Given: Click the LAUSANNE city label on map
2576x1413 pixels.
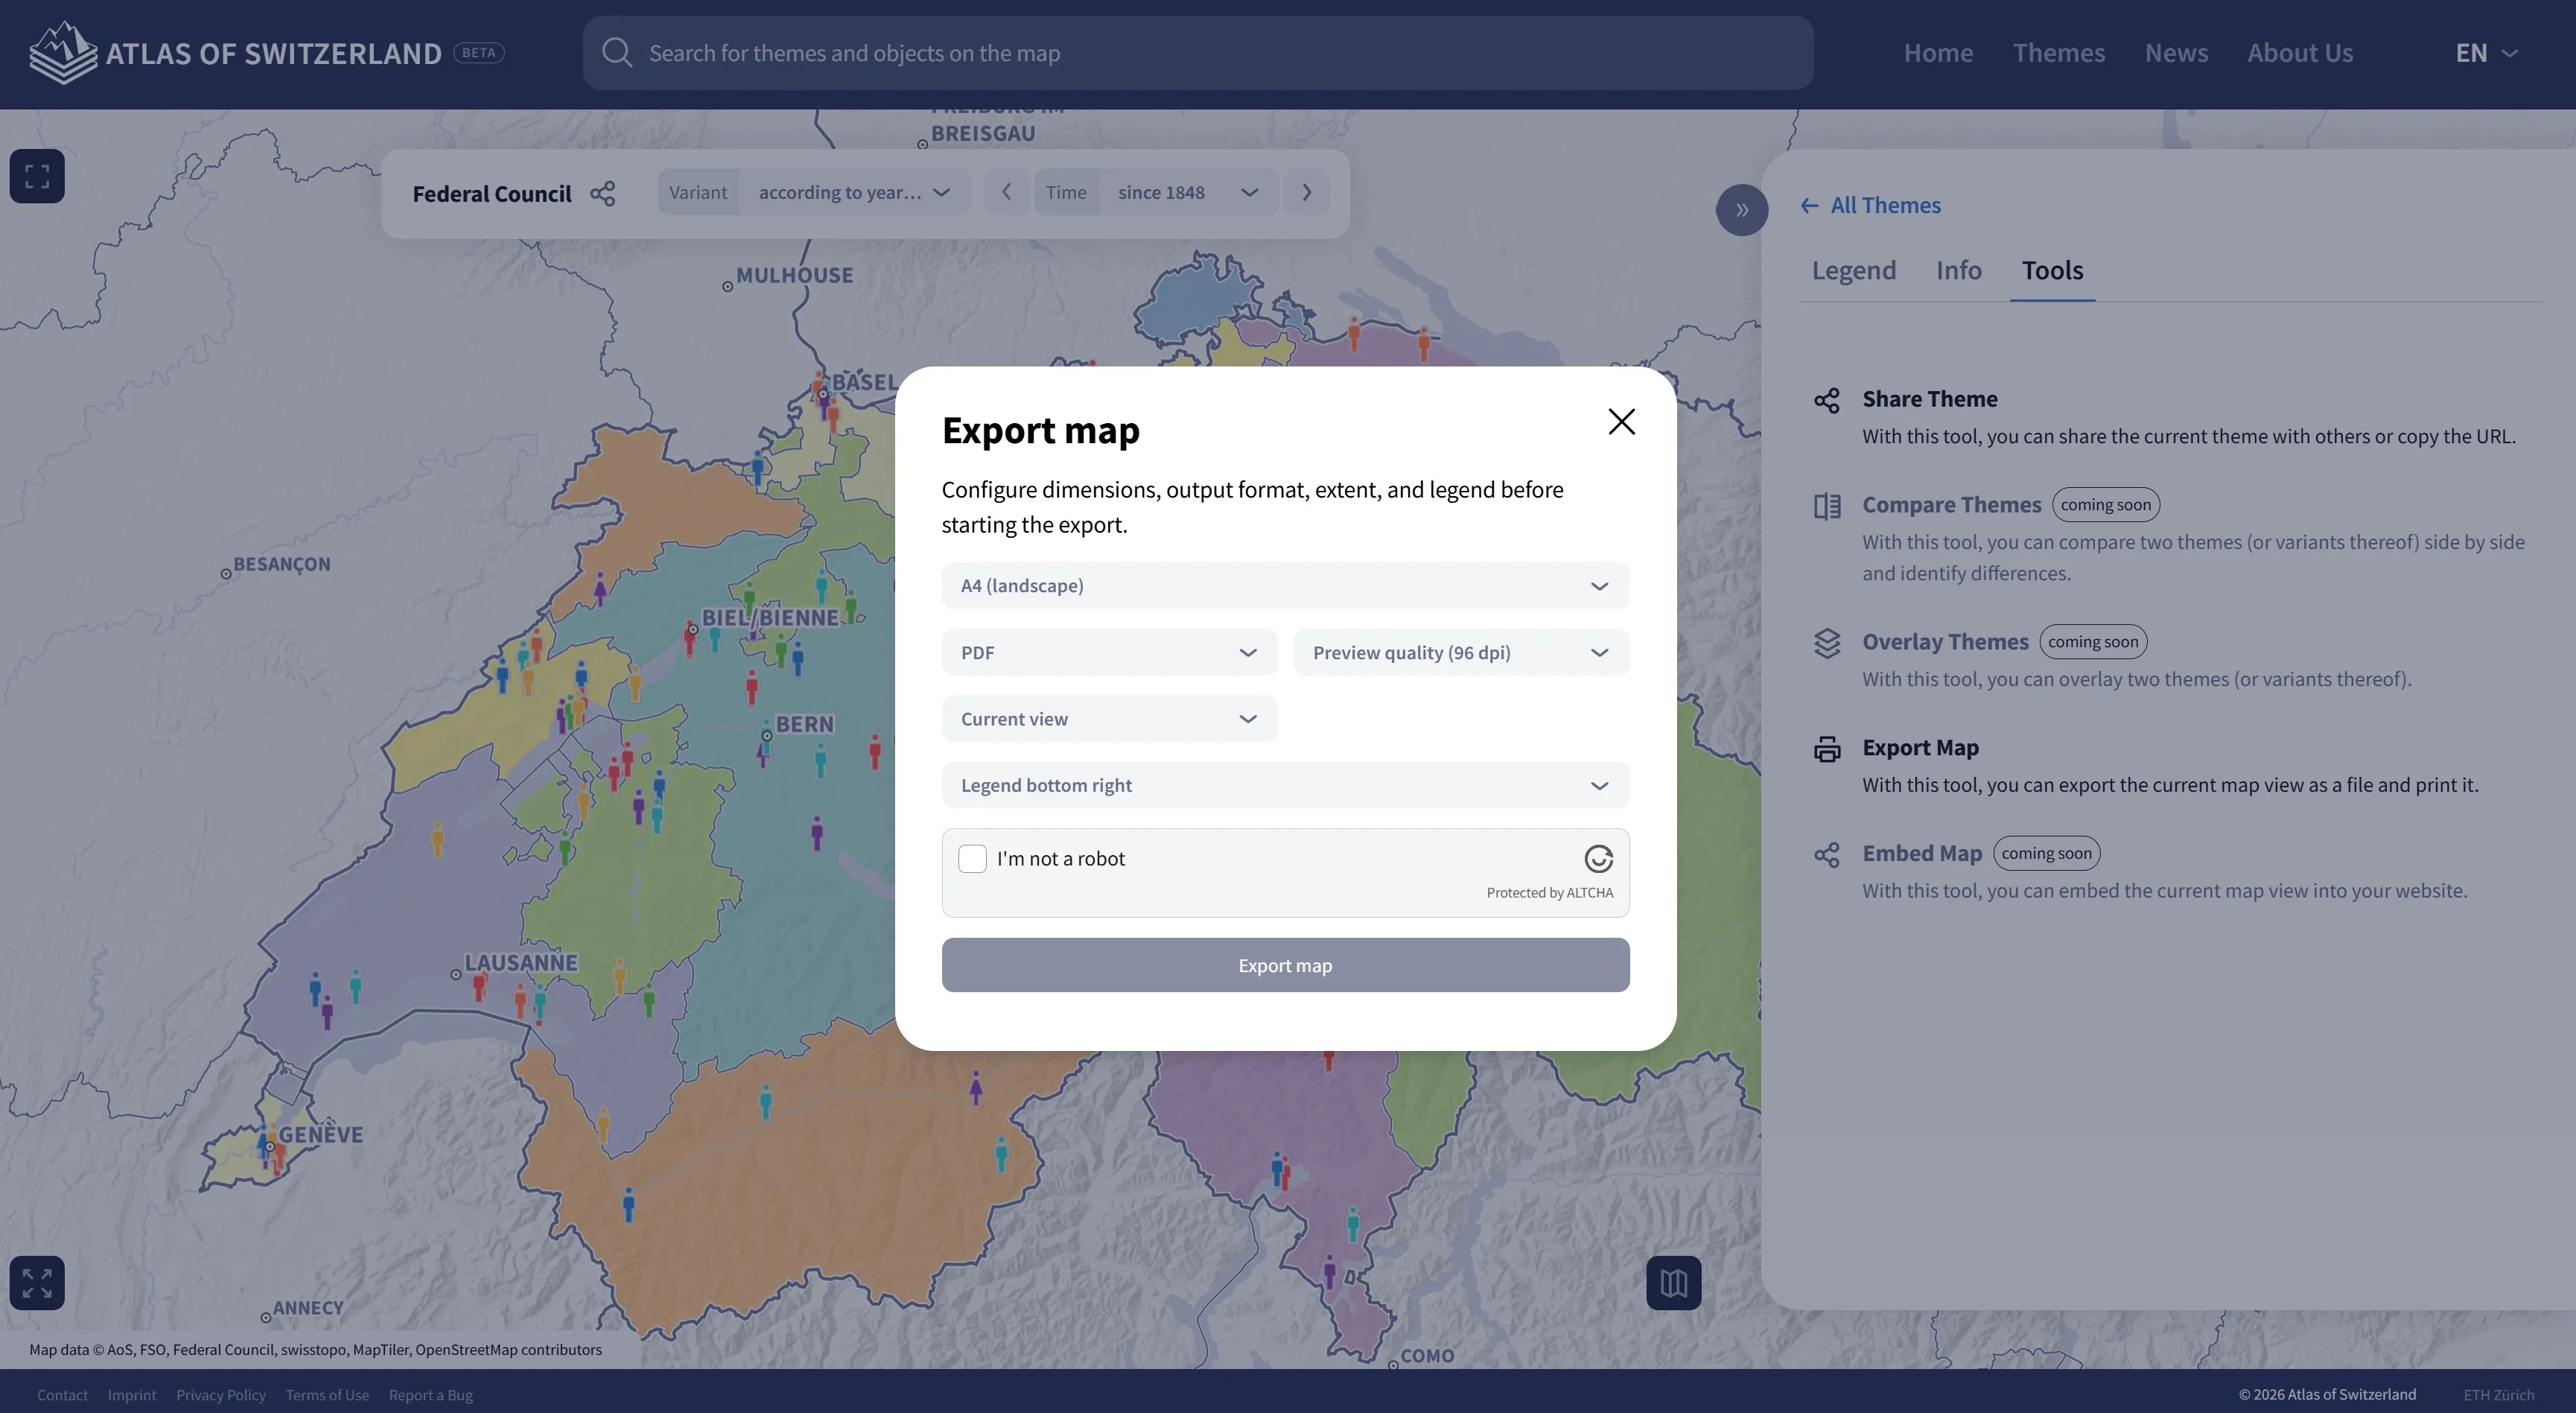Looking at the screenshot, I should click(521, 963).
